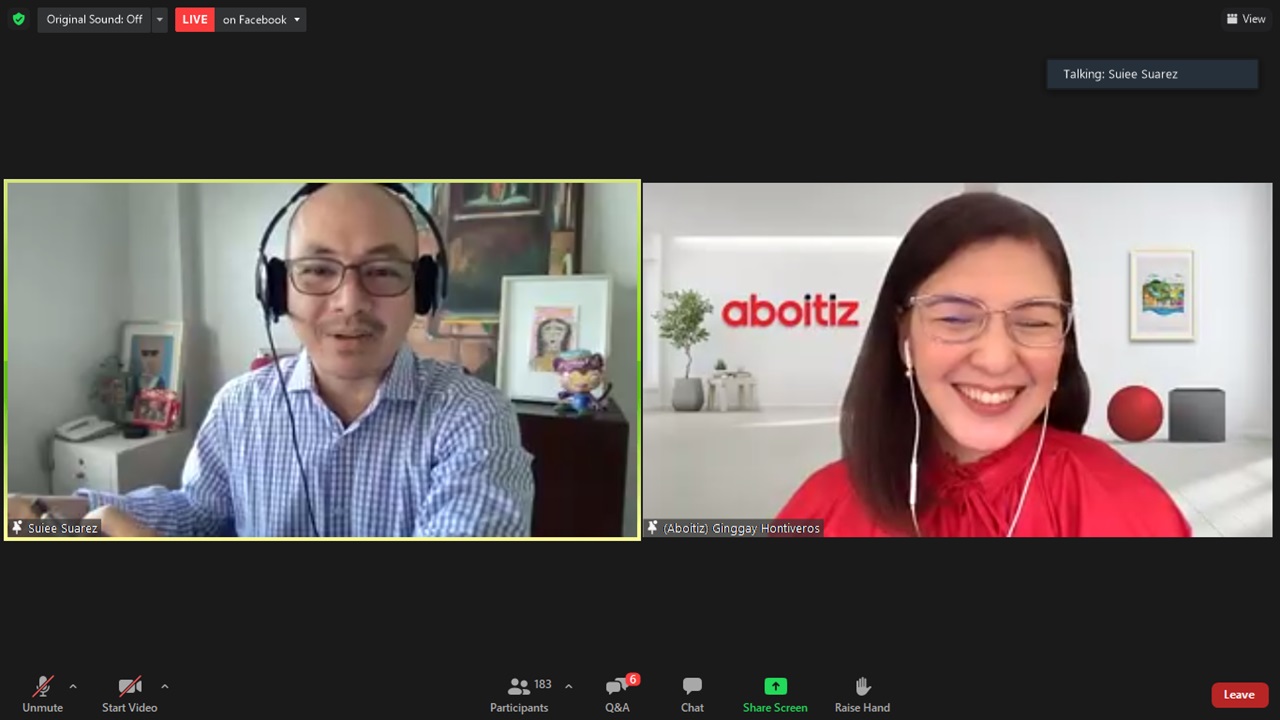Open the Participants panel
This screenshot has width=1280, height=720.
click(519, 694)
